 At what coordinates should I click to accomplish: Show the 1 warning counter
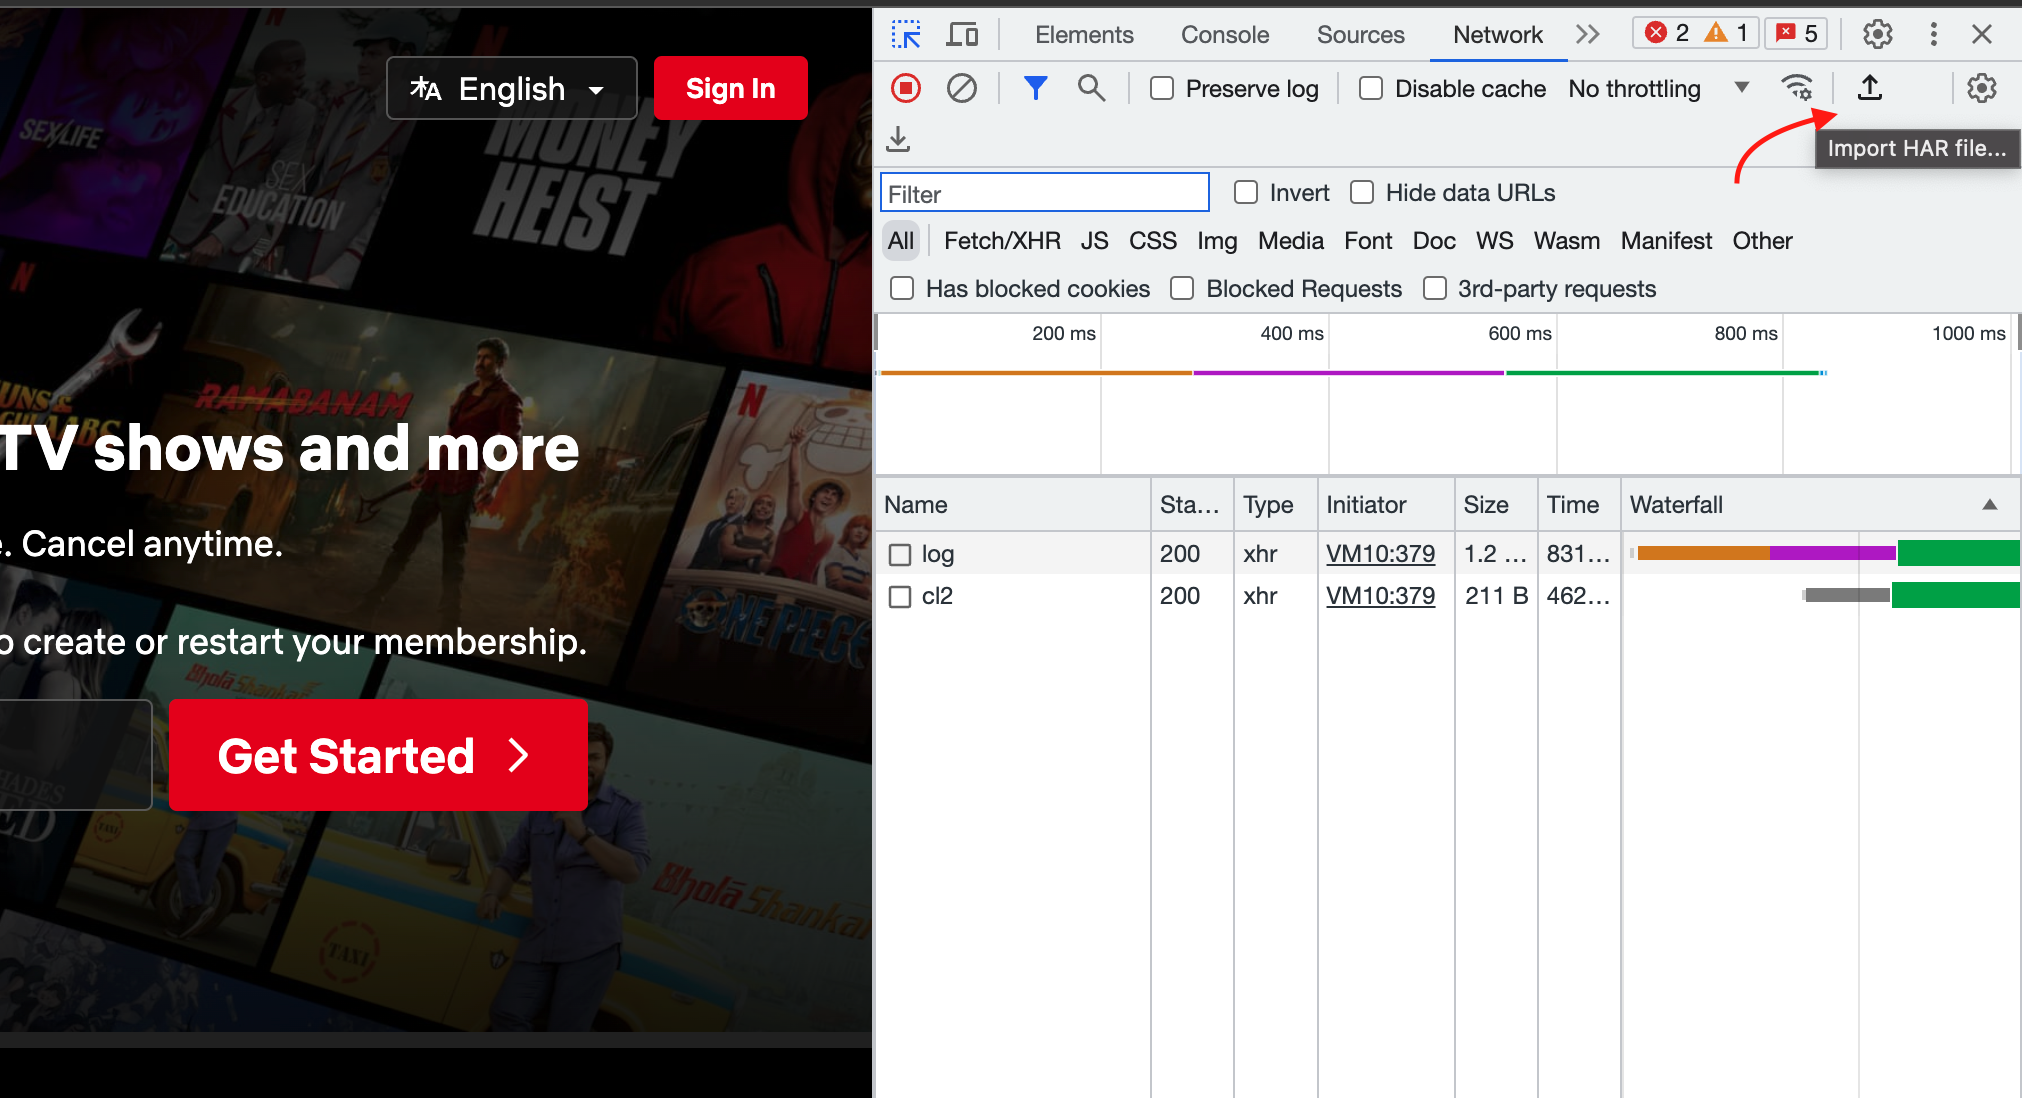(1726, 33)
